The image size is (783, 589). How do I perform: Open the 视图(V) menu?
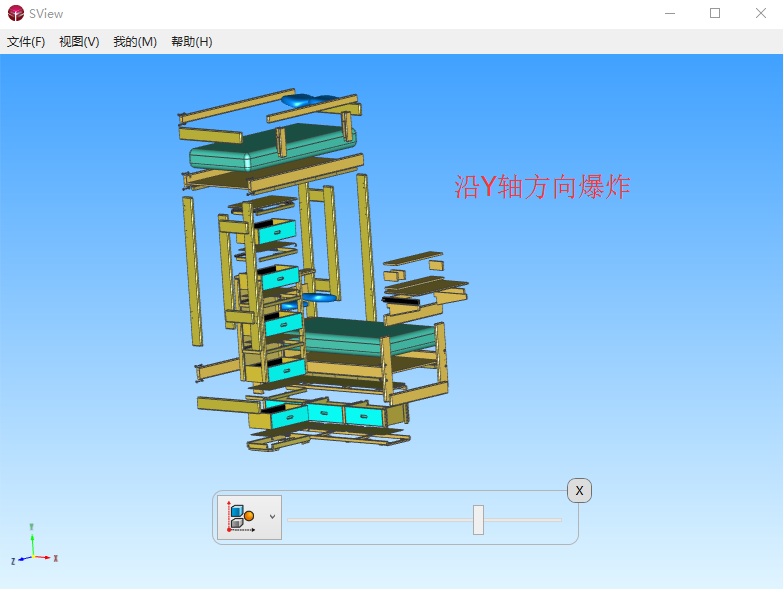click(79, 41)
